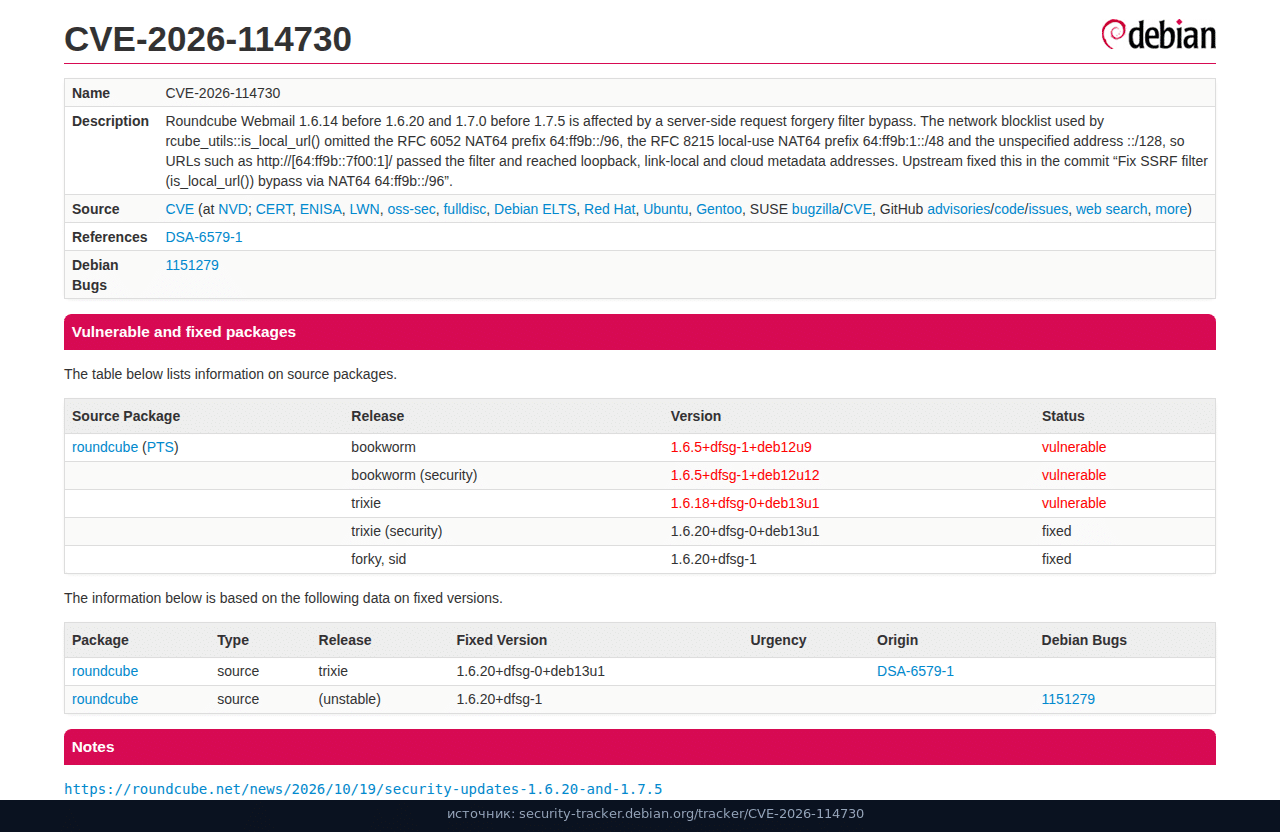Open the NVD source link
The width and height of the screenshot is (1280, 832).
click(x=233, y=209)
